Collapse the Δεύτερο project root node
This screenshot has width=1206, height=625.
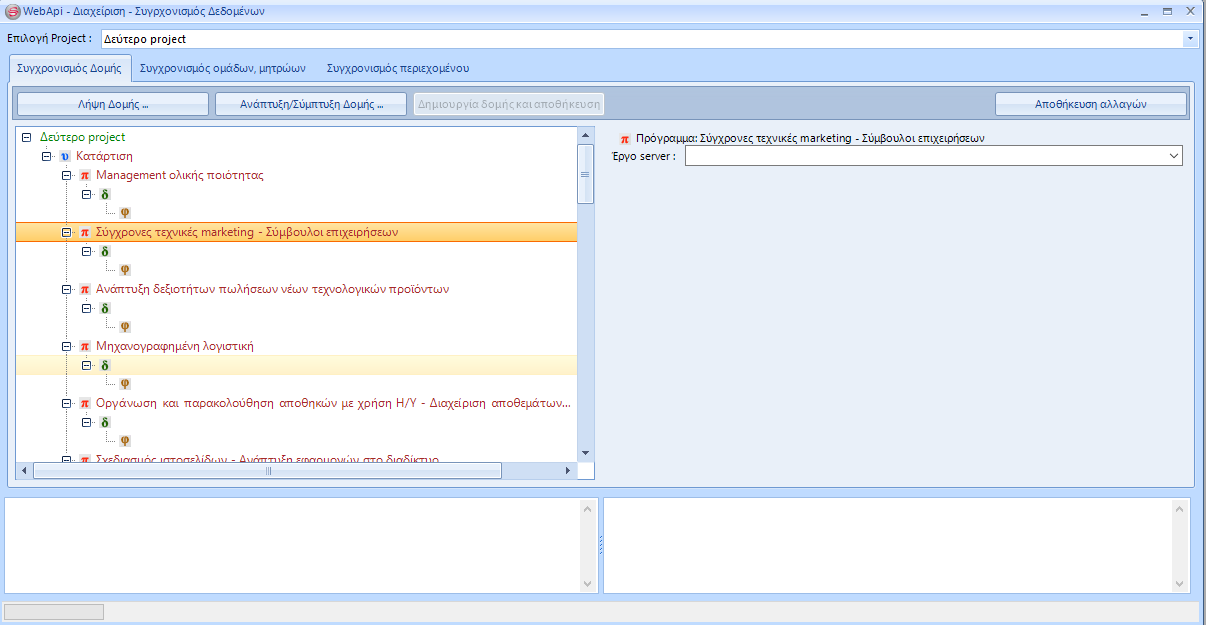pos(27,138)
